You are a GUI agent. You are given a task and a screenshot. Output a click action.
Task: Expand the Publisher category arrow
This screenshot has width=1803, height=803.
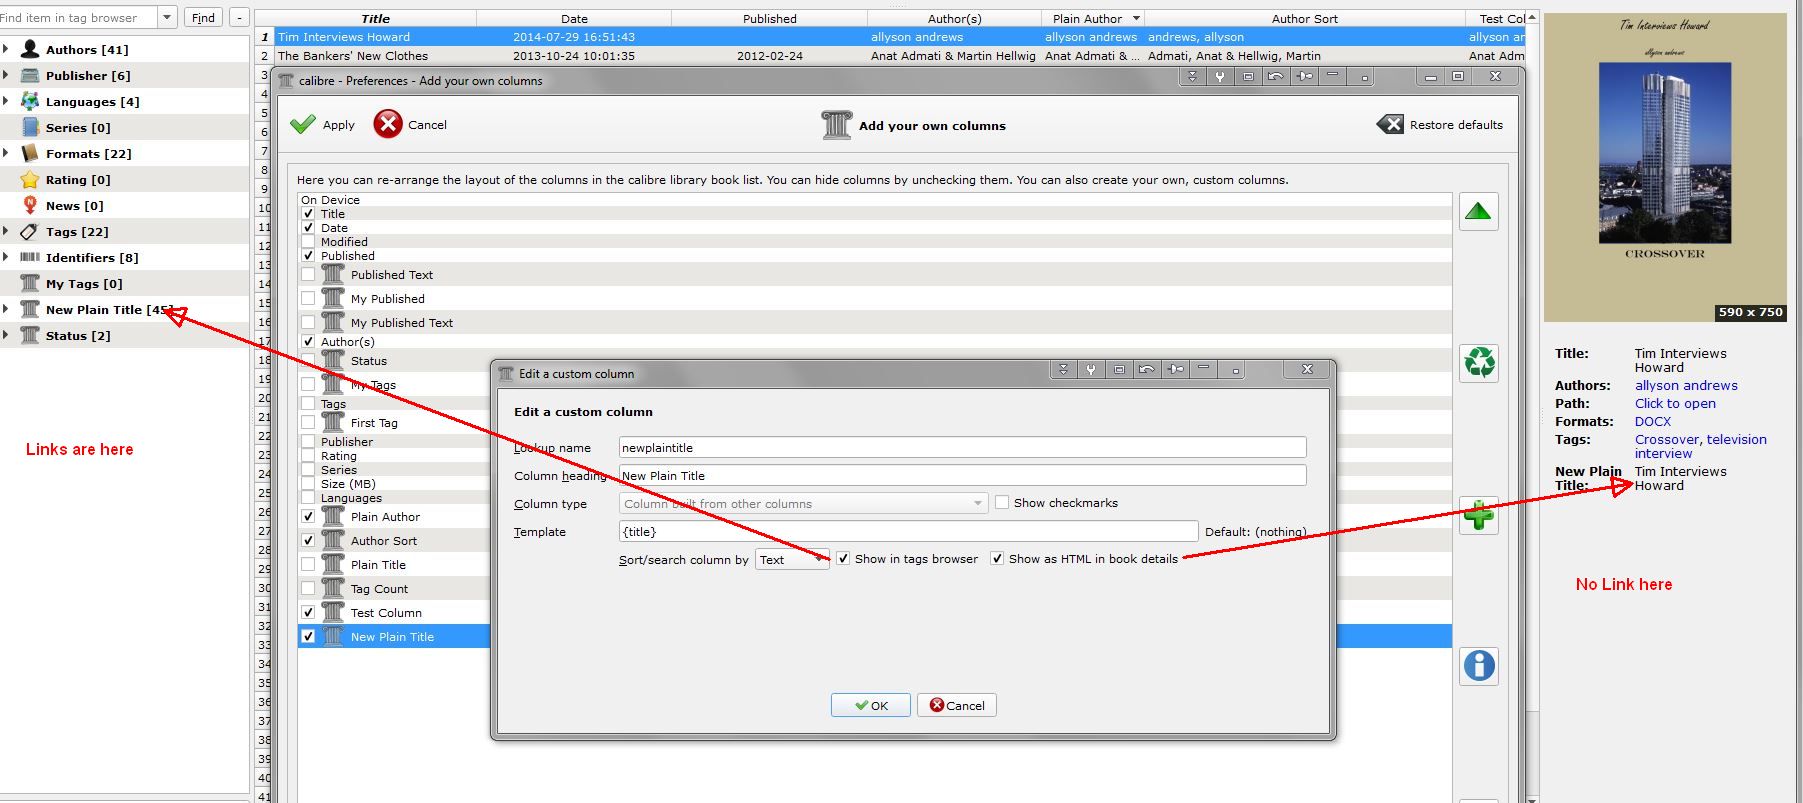(x=6, y=75)
